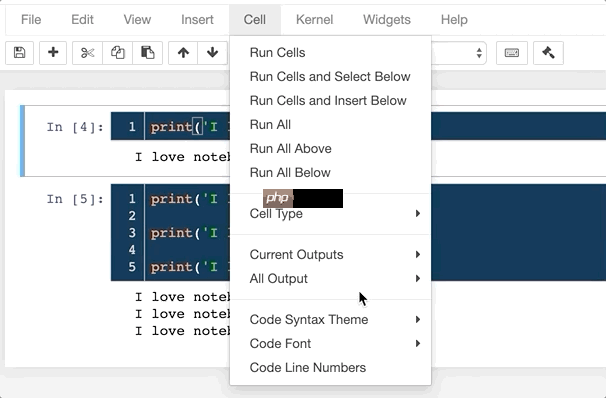Open the Edit menu

82,20
